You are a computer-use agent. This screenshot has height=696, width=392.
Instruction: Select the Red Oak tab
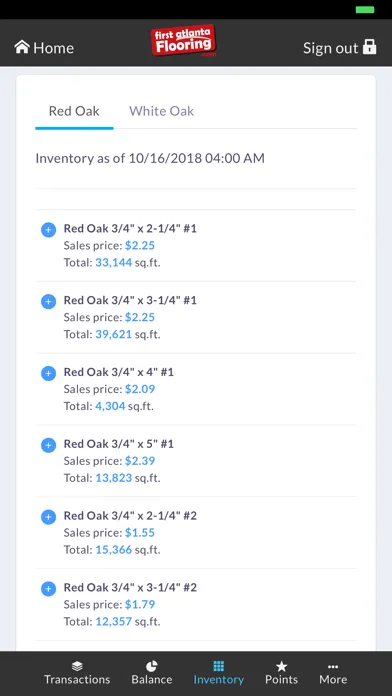[x=74, y=111]
